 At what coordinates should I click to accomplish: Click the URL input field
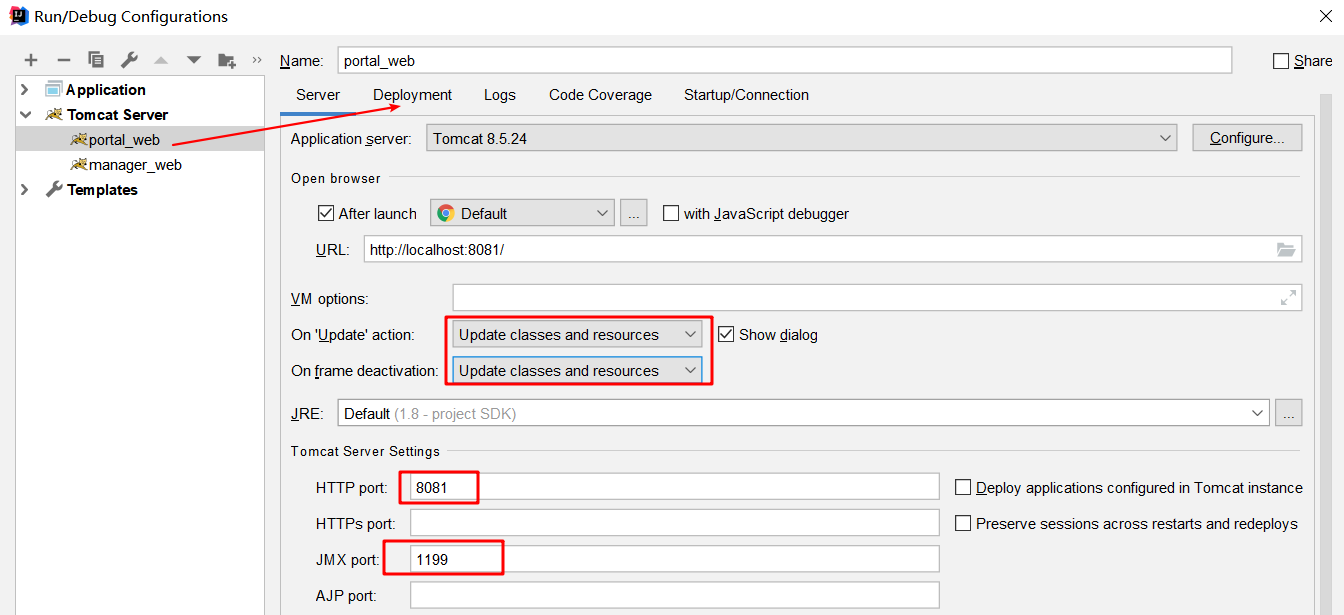833,249
